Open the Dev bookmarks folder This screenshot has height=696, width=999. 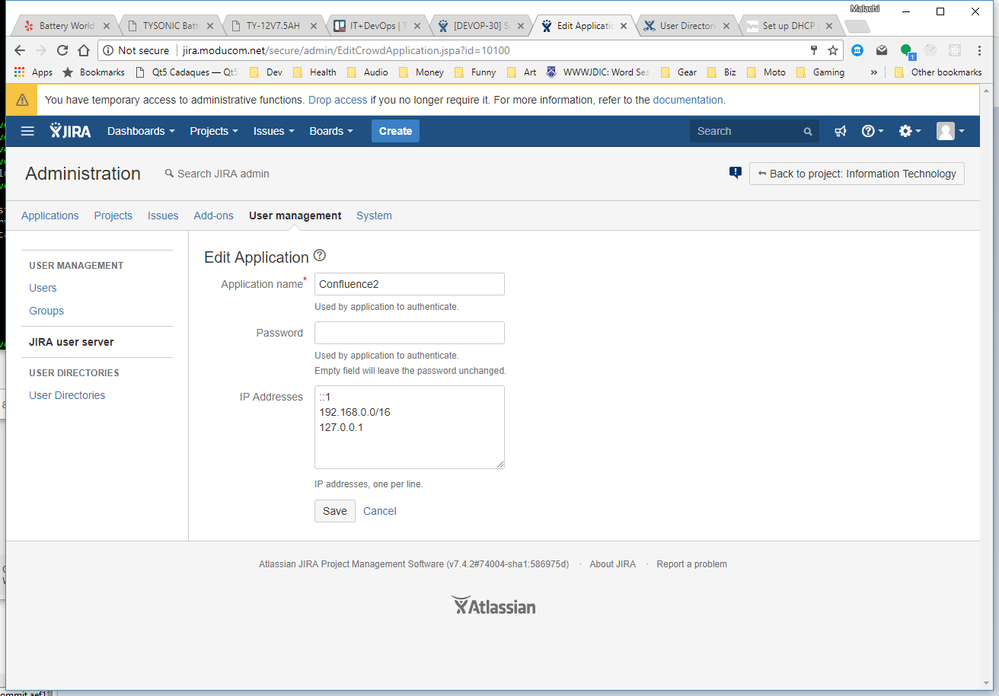point(266,72)
